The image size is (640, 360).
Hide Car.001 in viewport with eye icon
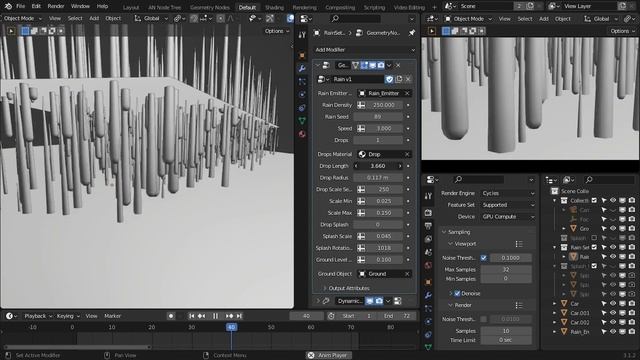[613, 313]
